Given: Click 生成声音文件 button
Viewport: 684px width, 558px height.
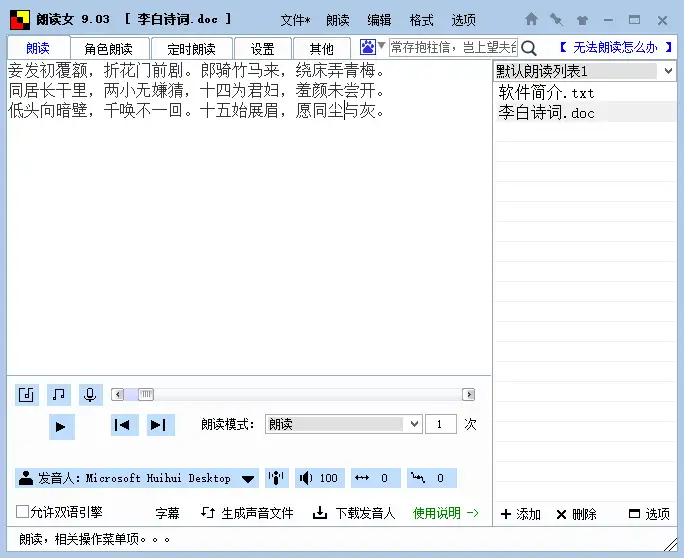Looking at the screenshot, I should coord(247,513).
